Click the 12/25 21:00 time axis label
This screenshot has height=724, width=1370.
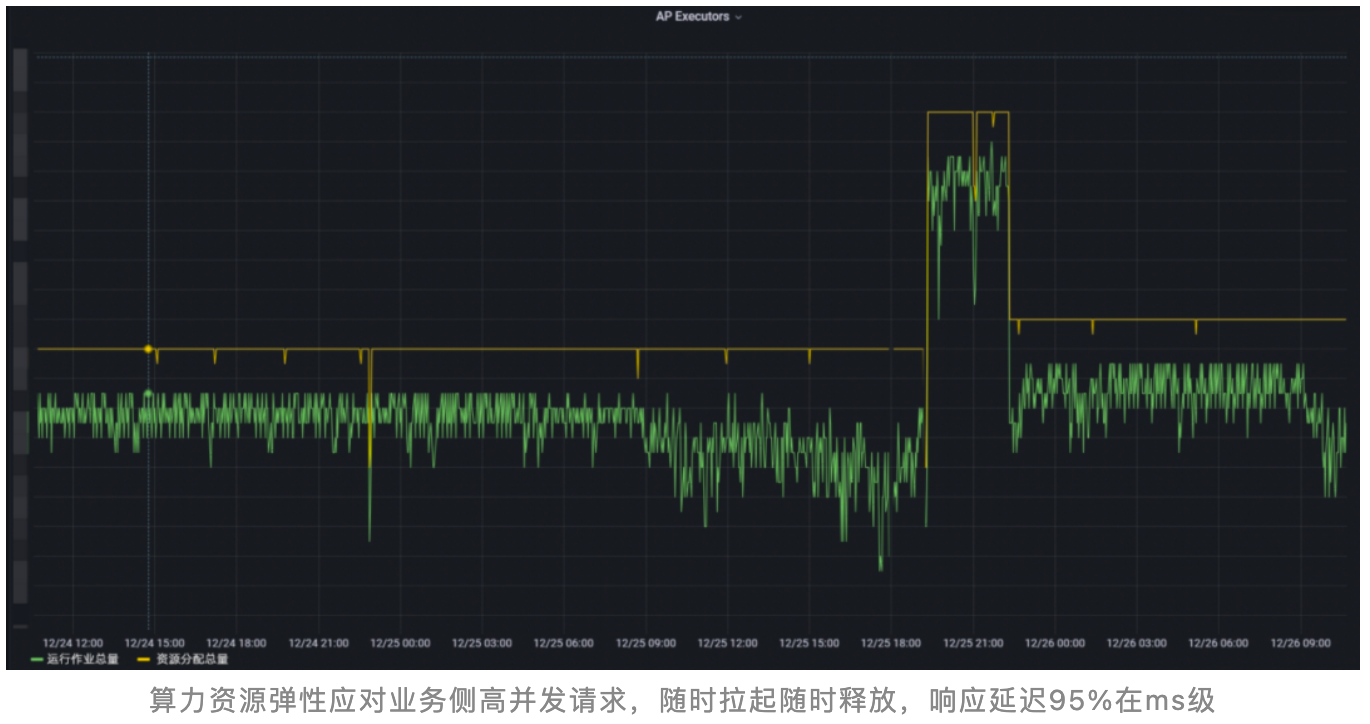coord(973,643)
